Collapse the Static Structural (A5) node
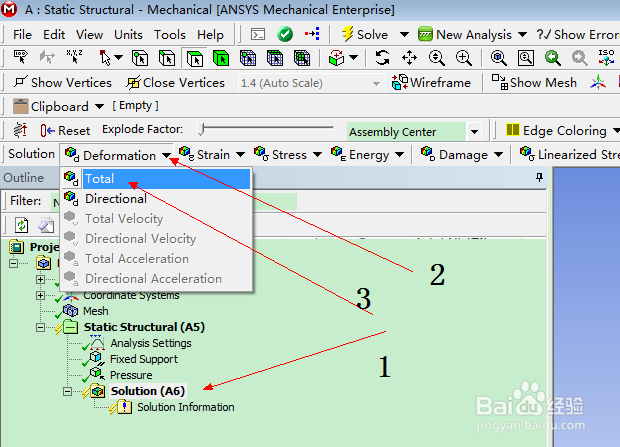 click(x=40, y=327)
